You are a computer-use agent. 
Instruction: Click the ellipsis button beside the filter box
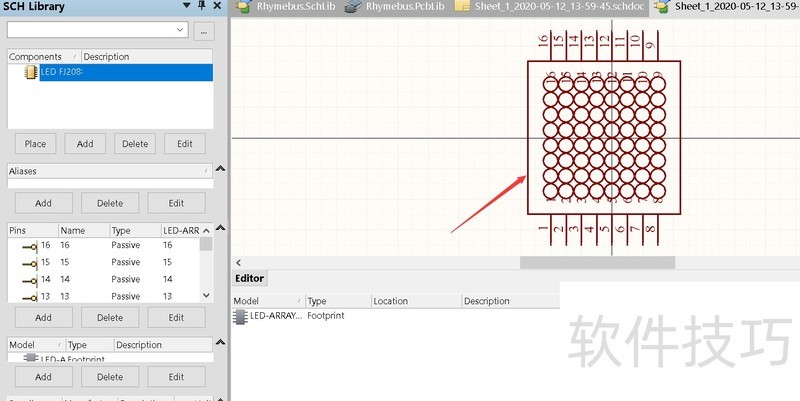204,32
